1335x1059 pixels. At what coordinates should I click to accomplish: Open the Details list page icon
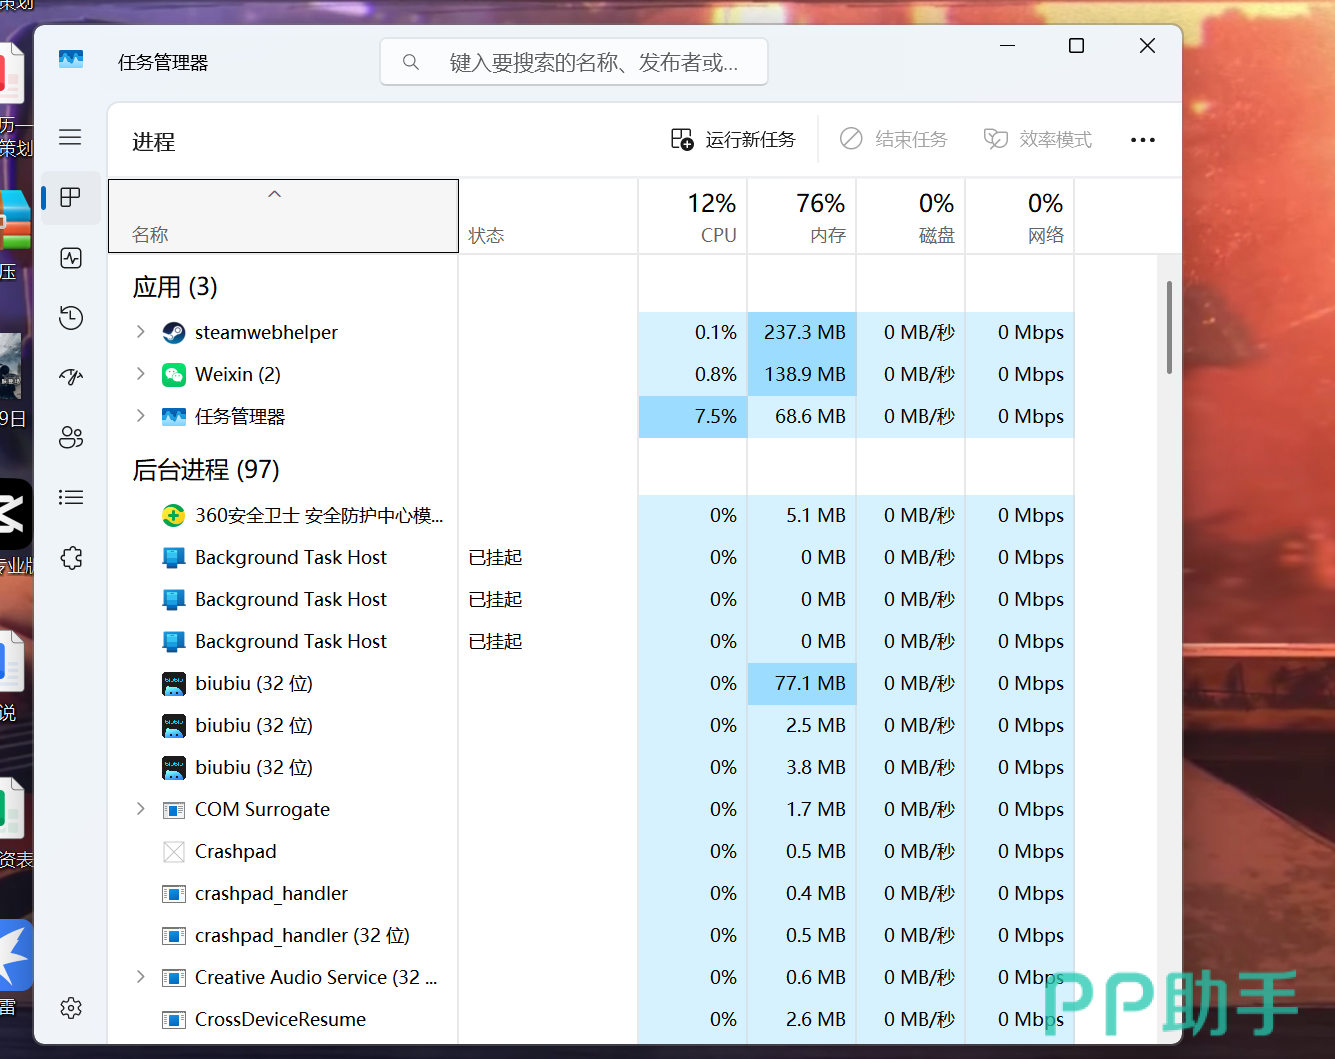coord(71,497)
